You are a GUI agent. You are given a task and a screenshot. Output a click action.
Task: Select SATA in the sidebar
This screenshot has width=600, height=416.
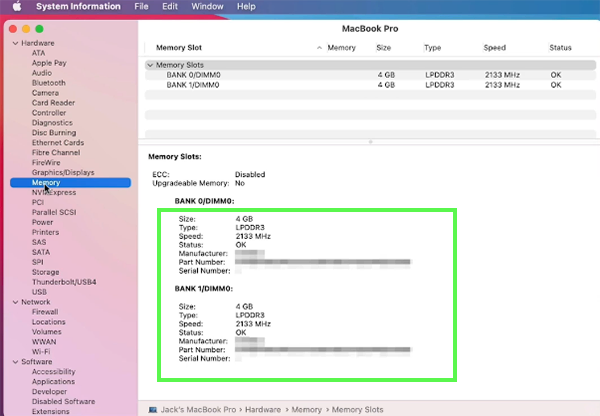[41, 252]
